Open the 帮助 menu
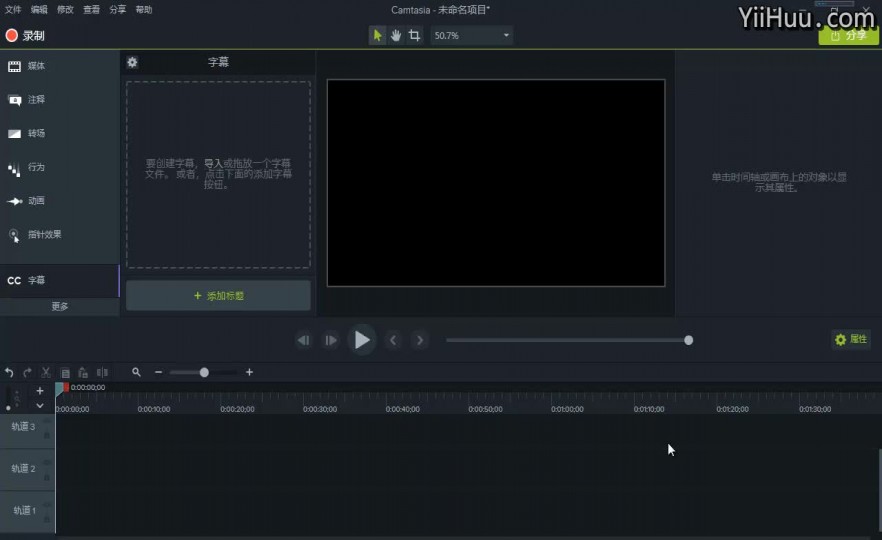Screen dimensions: 882x540 coord(144,10)
